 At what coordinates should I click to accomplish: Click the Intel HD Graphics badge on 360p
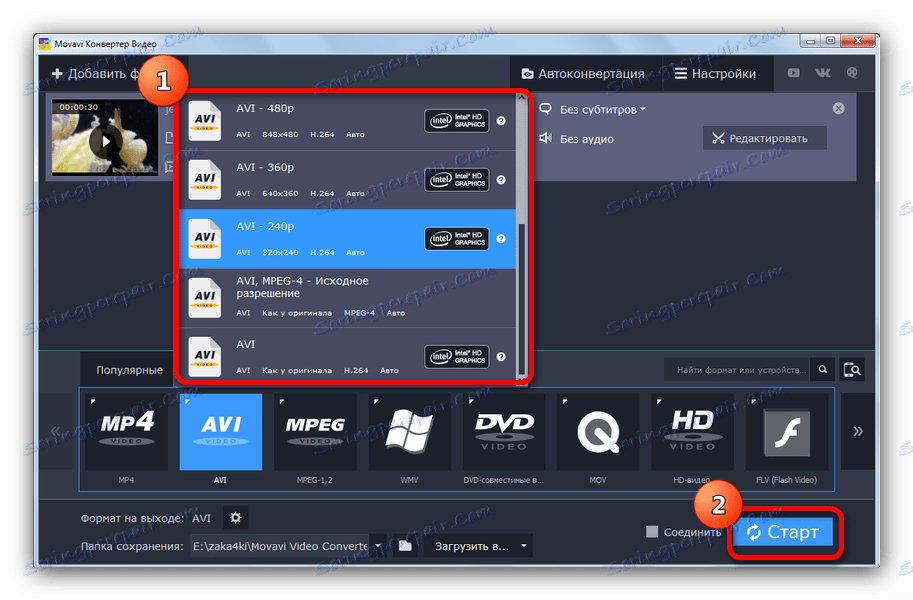pyautogui.click(x=457, y=179)
